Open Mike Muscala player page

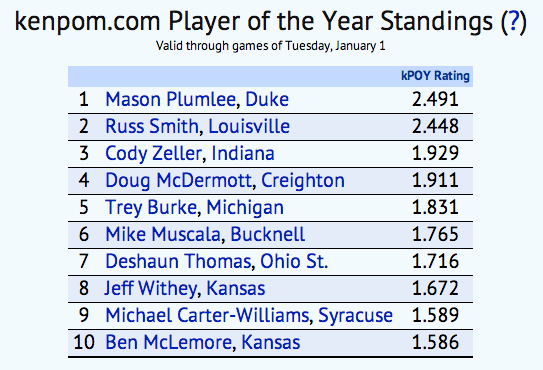[163, 235]
